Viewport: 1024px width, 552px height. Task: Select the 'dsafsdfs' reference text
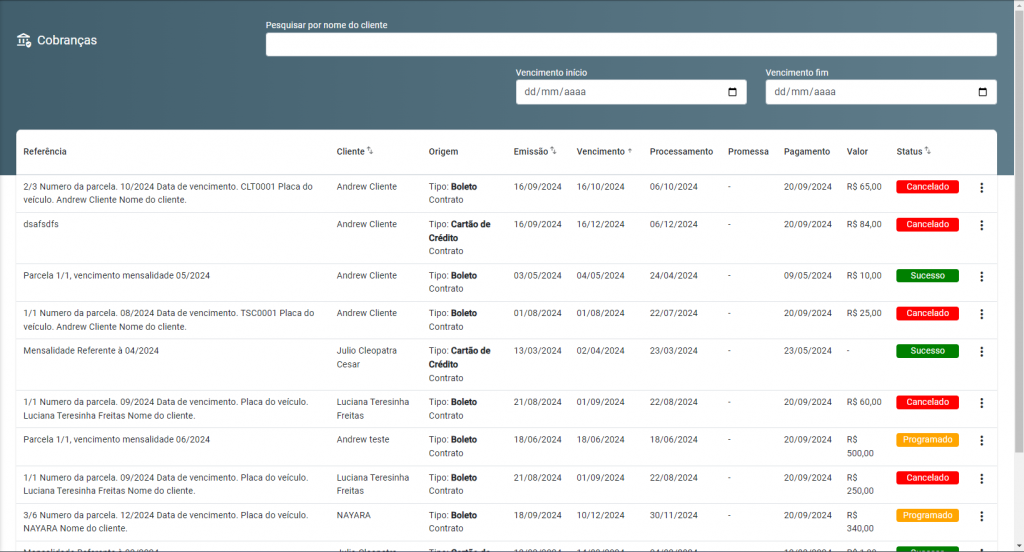click(41, 224)
